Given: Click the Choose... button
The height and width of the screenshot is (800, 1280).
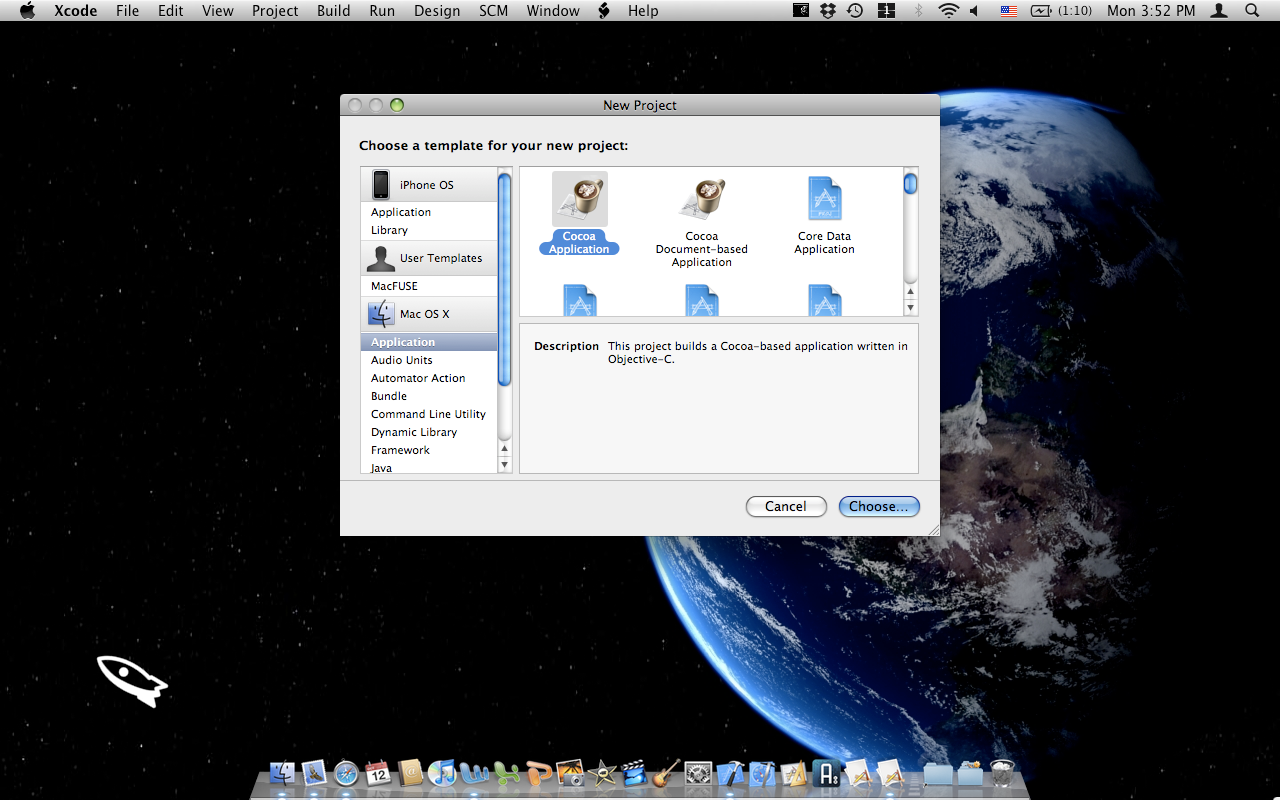Looking at the screenshot, I should 879,506.
